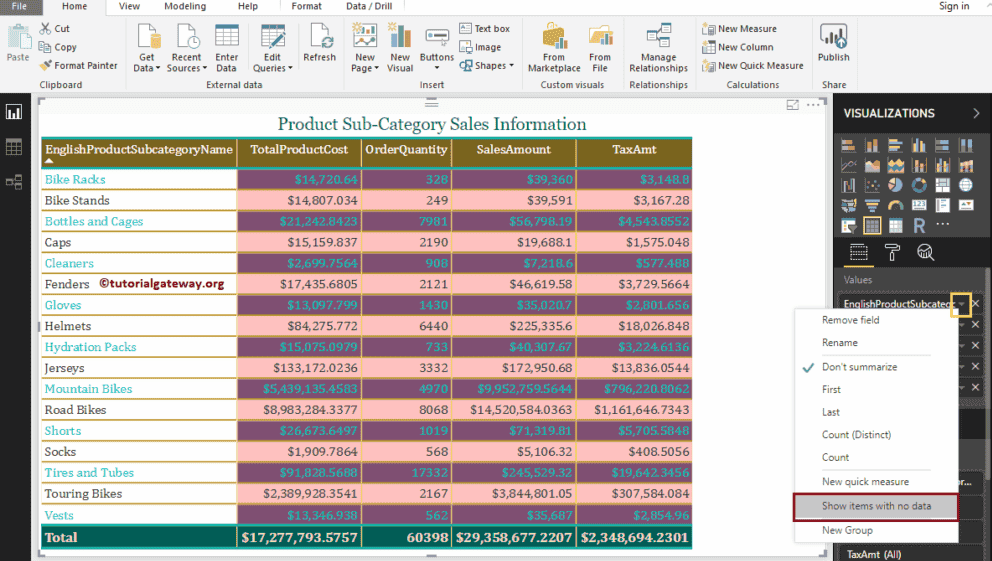Open Report view in left sidebar
This screenshot has width=992, height=561.
click(14, 113)
